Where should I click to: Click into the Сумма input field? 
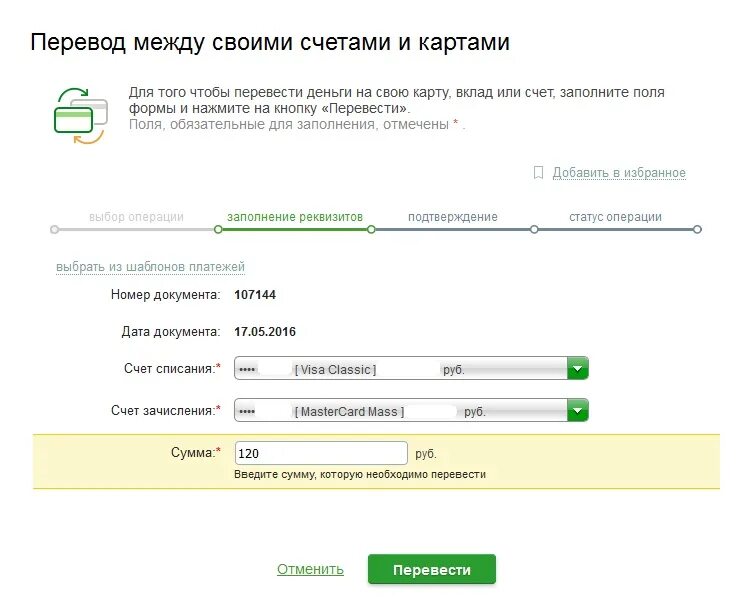[321, 453]
